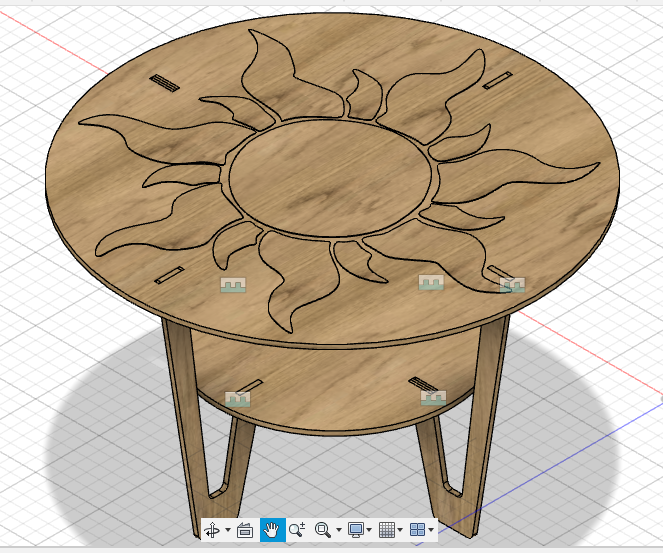Viewport: 663px width, 553px height.
Task: Select joint glyph overlapping the right tabletop slot
Action: click(512, 285)
